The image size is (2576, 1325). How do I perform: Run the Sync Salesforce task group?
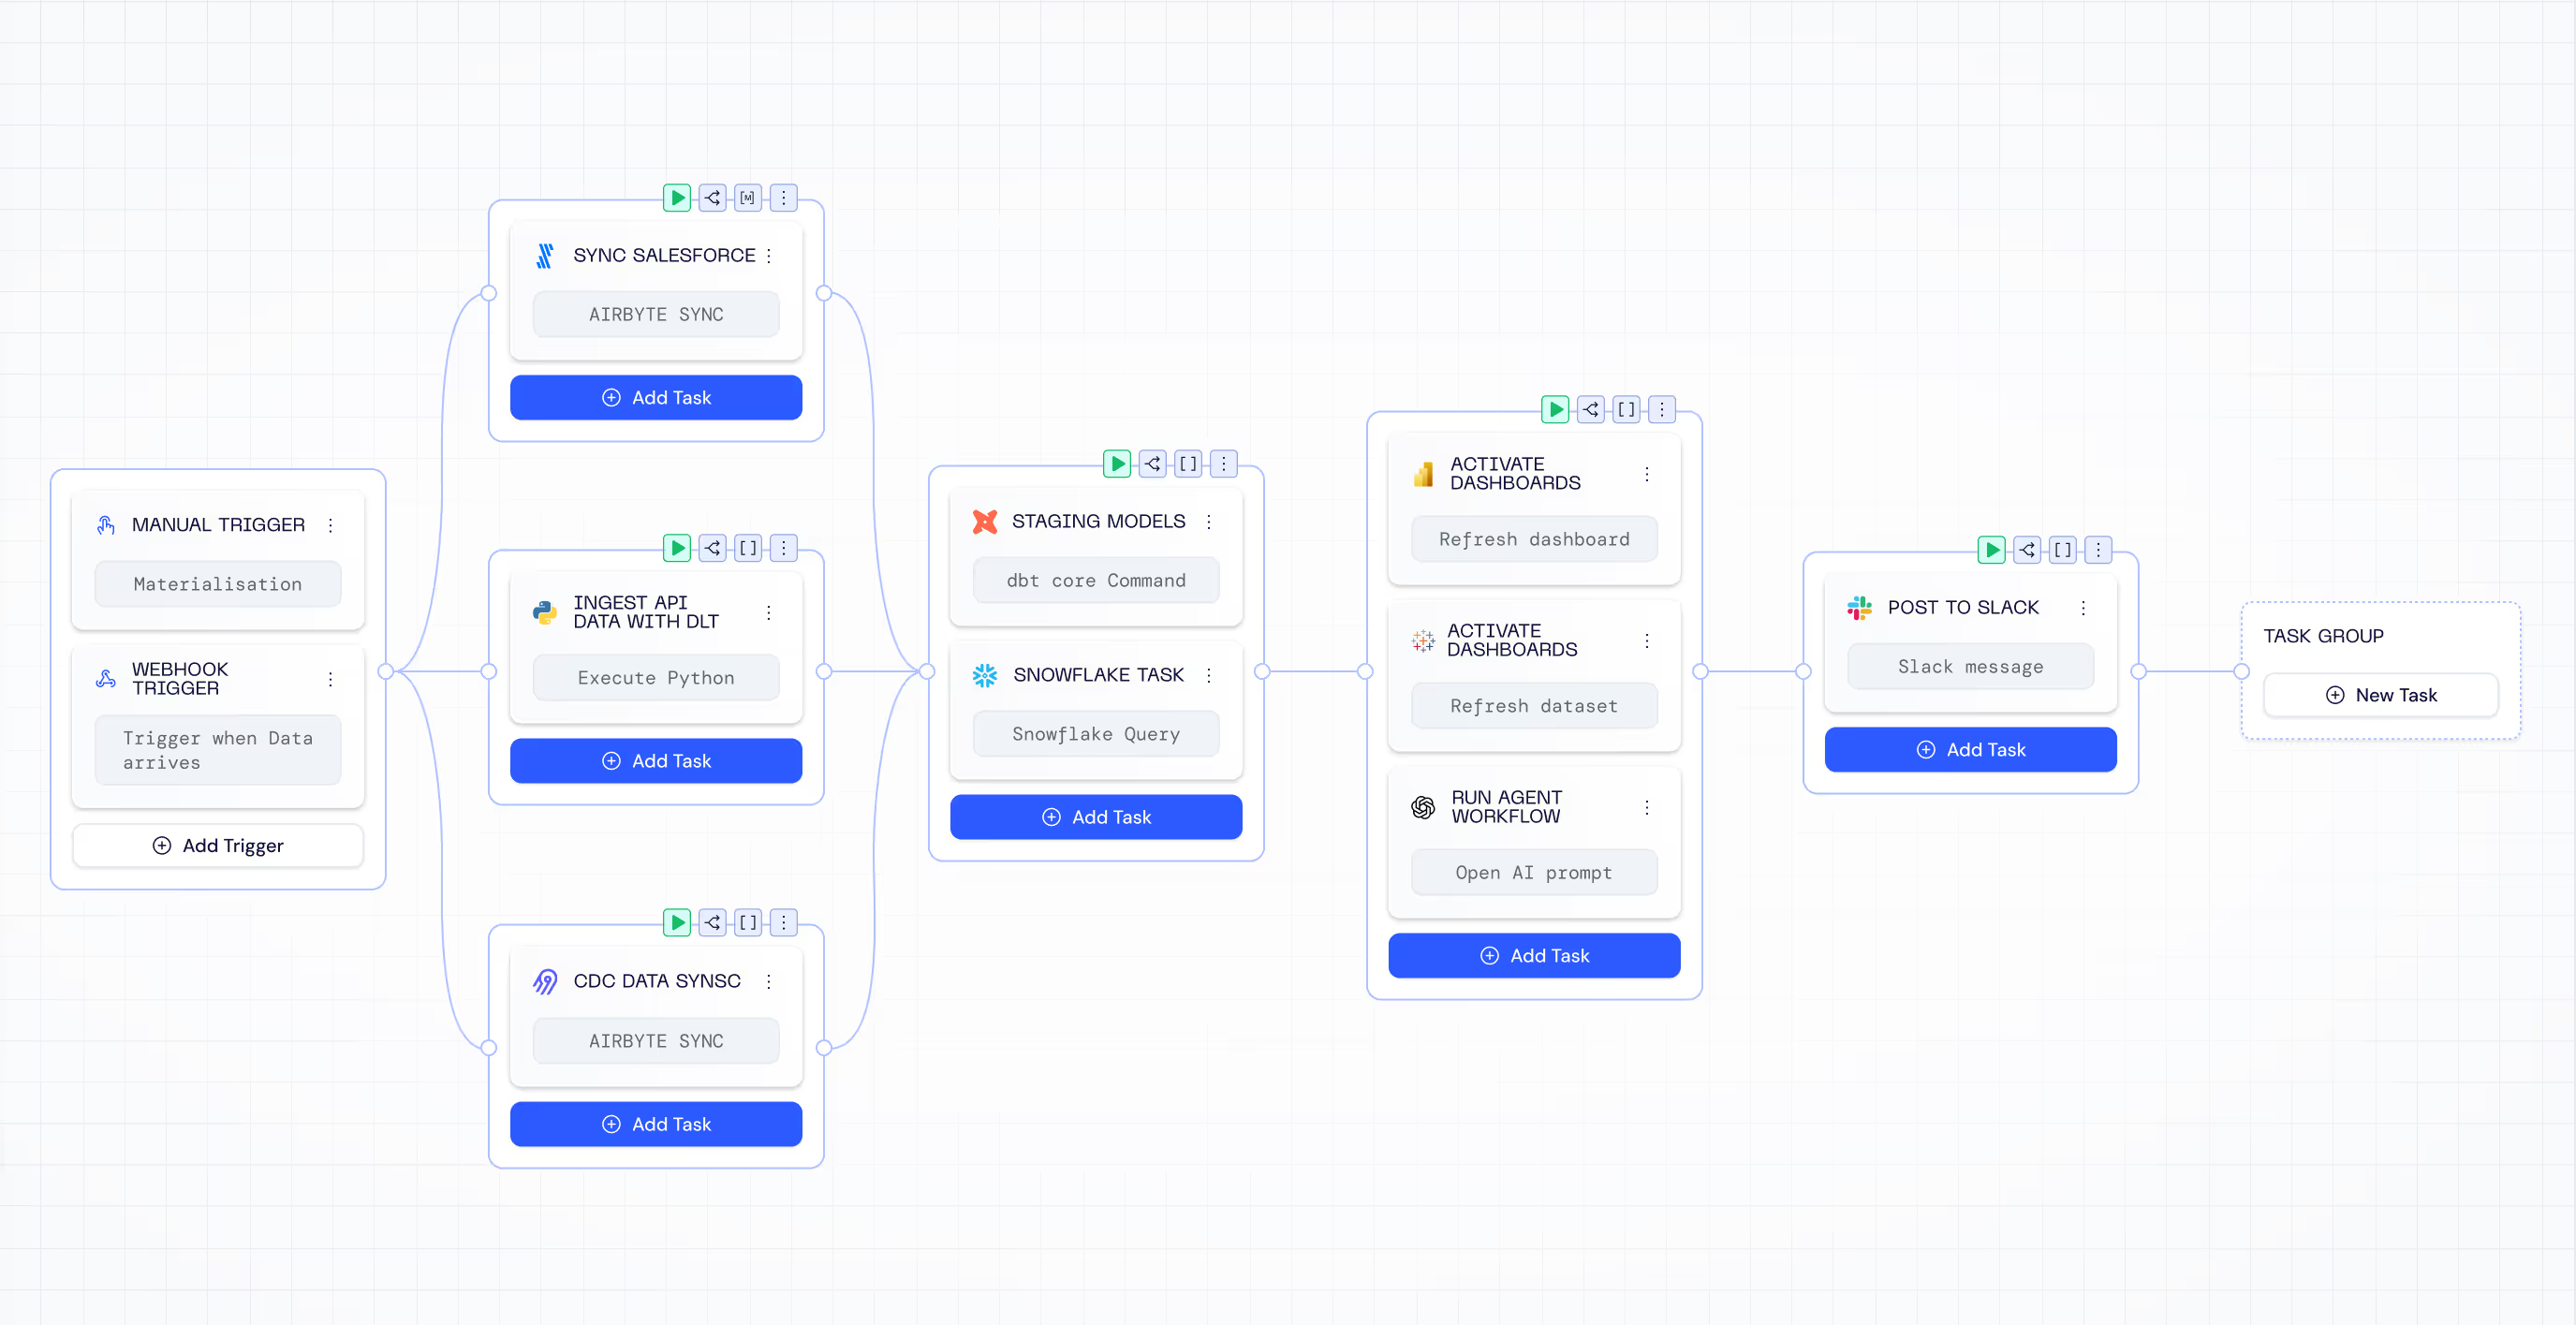[677, 198]
